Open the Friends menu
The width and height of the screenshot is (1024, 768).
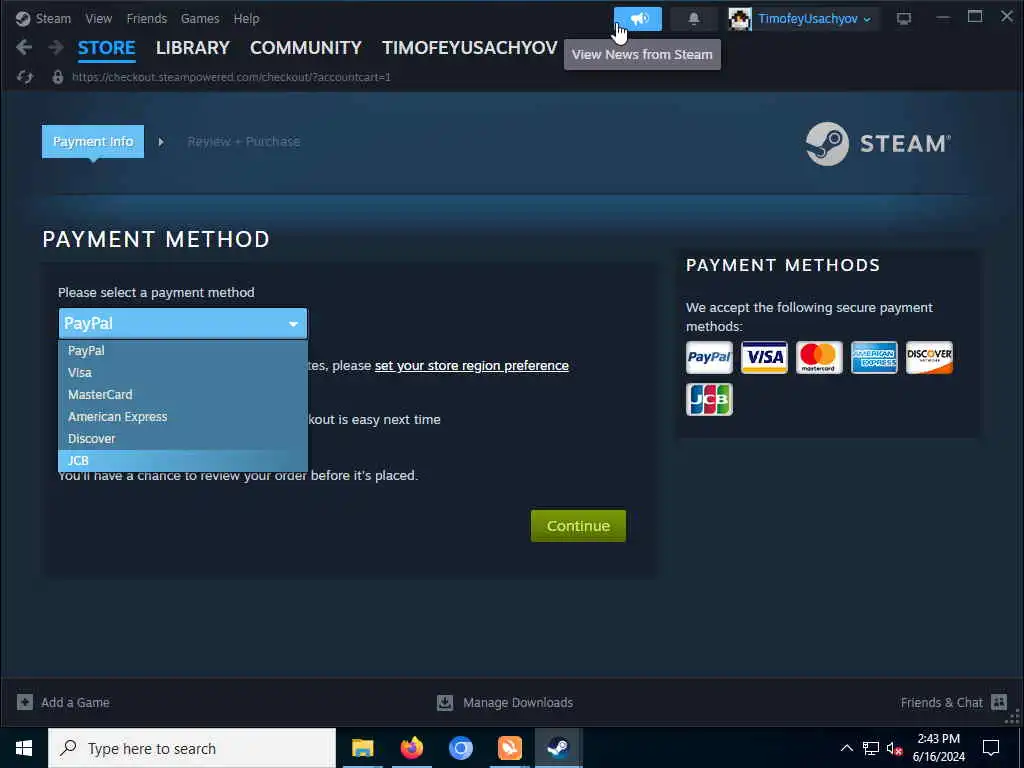click(146, 18)
